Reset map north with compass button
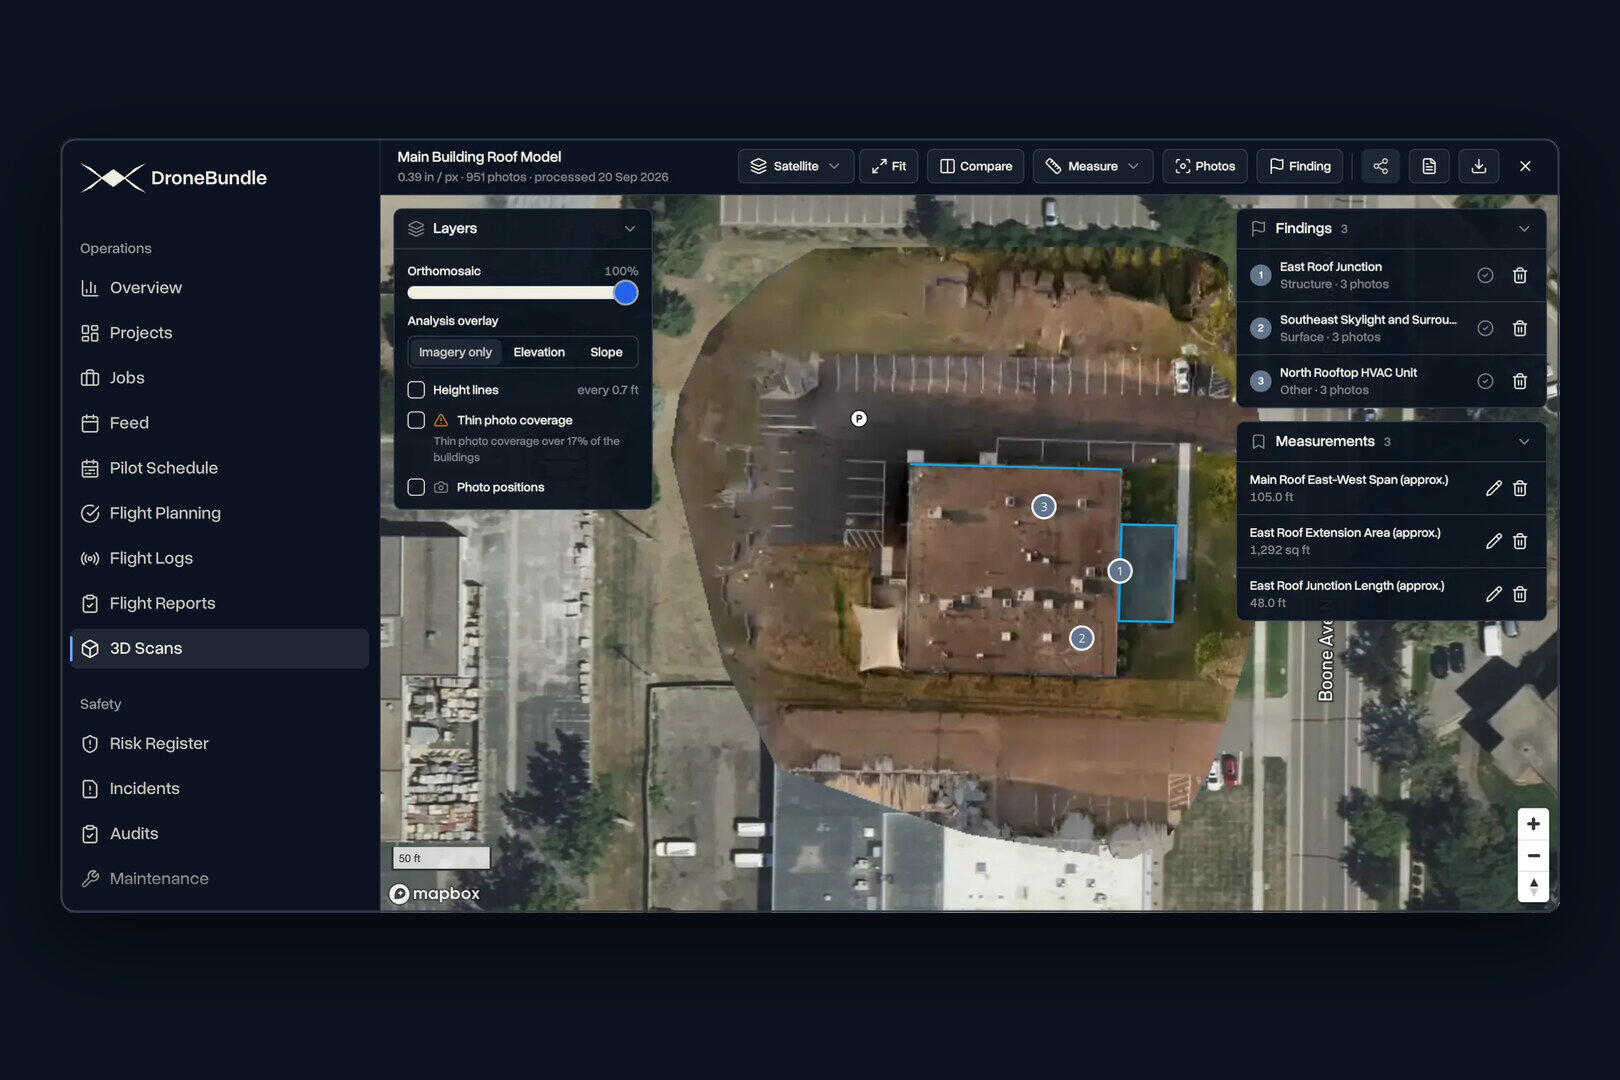1620x1080 pixels. click(1533, 887)
